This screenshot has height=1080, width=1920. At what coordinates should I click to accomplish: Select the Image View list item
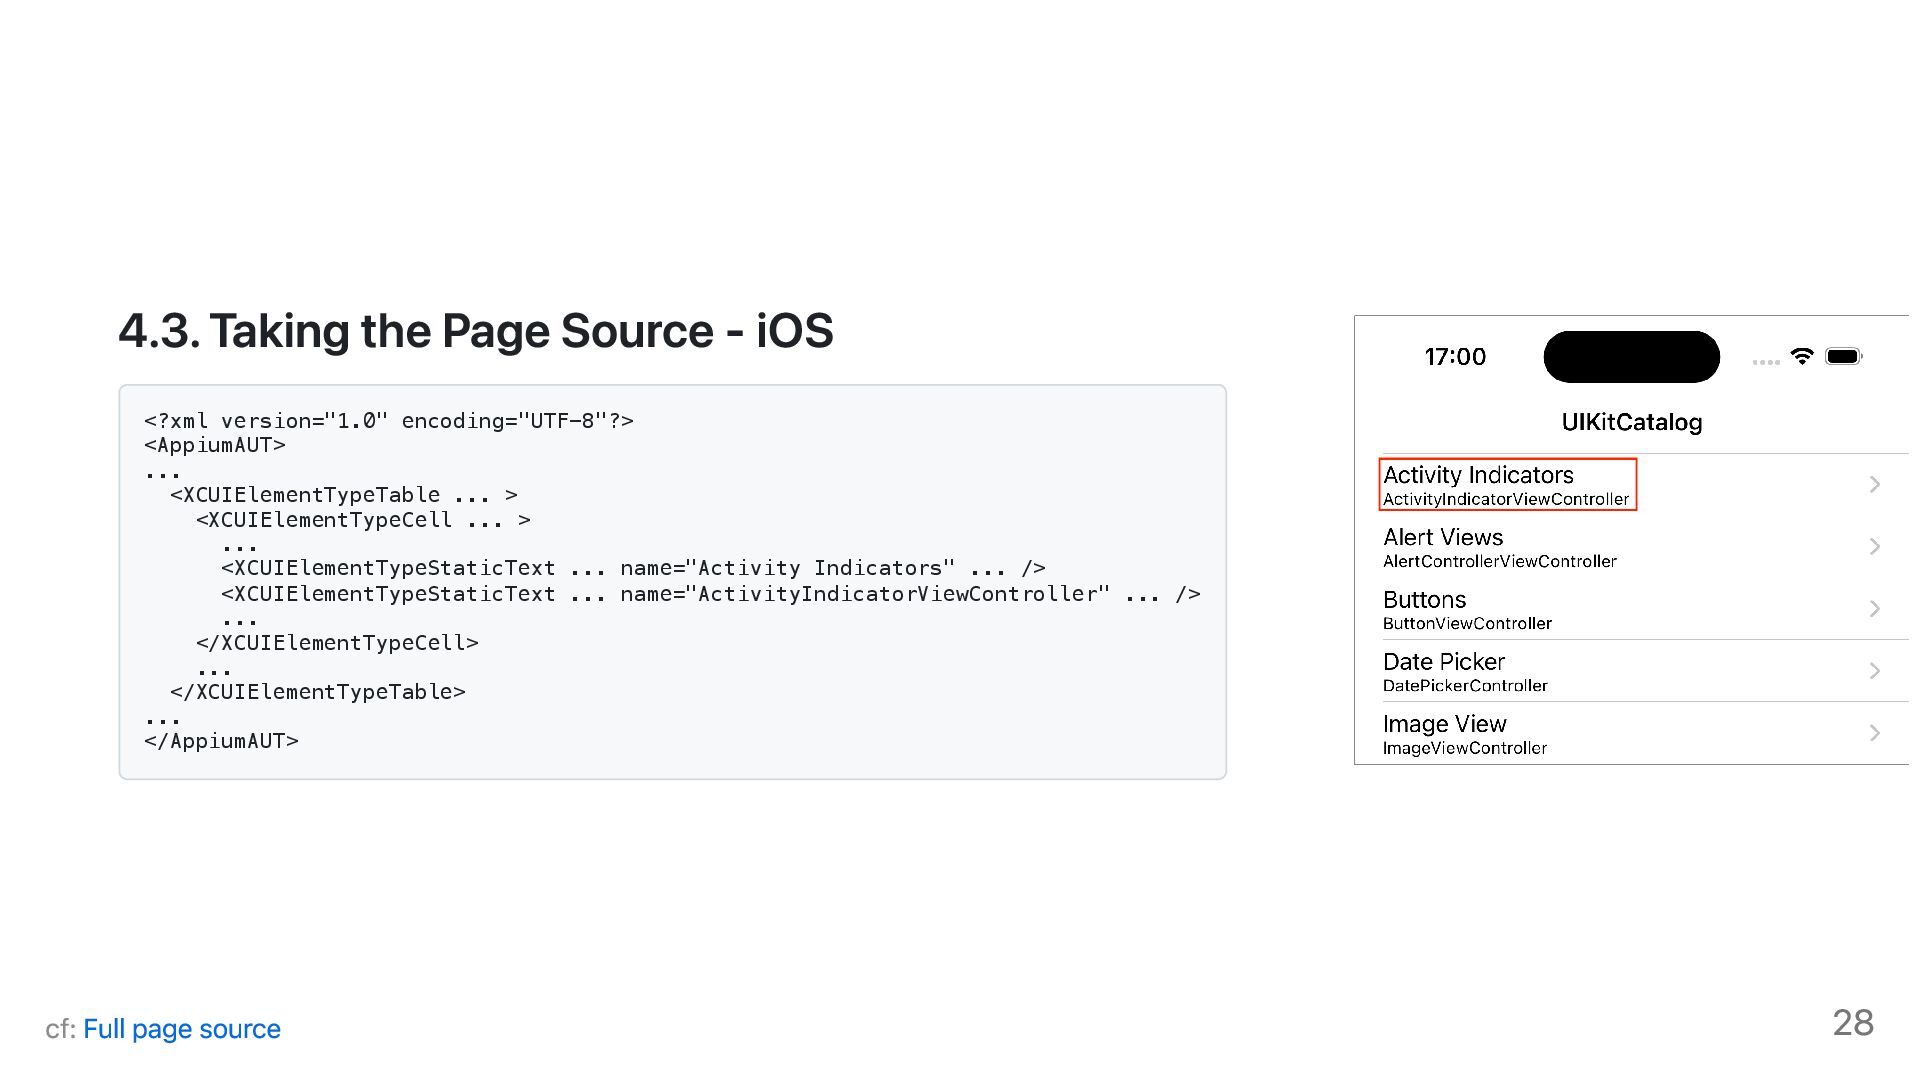click(1464, 734)
